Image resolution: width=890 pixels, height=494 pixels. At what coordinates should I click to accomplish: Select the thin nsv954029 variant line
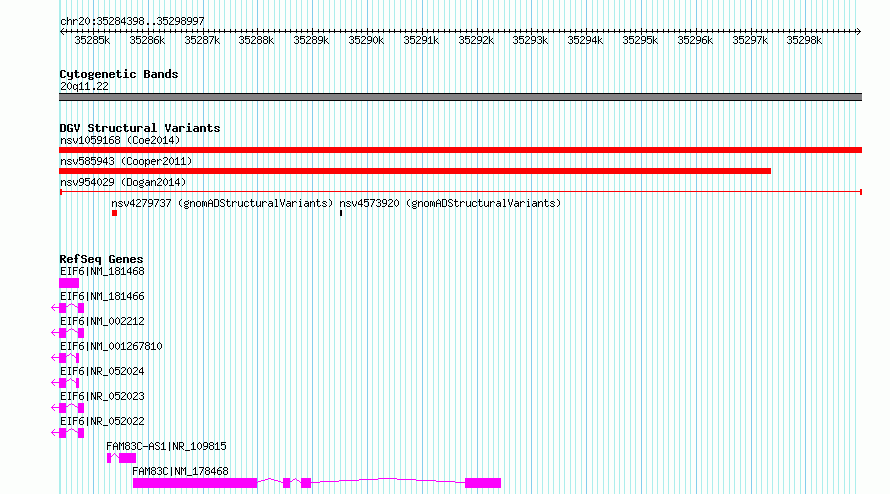click(460, 192)
